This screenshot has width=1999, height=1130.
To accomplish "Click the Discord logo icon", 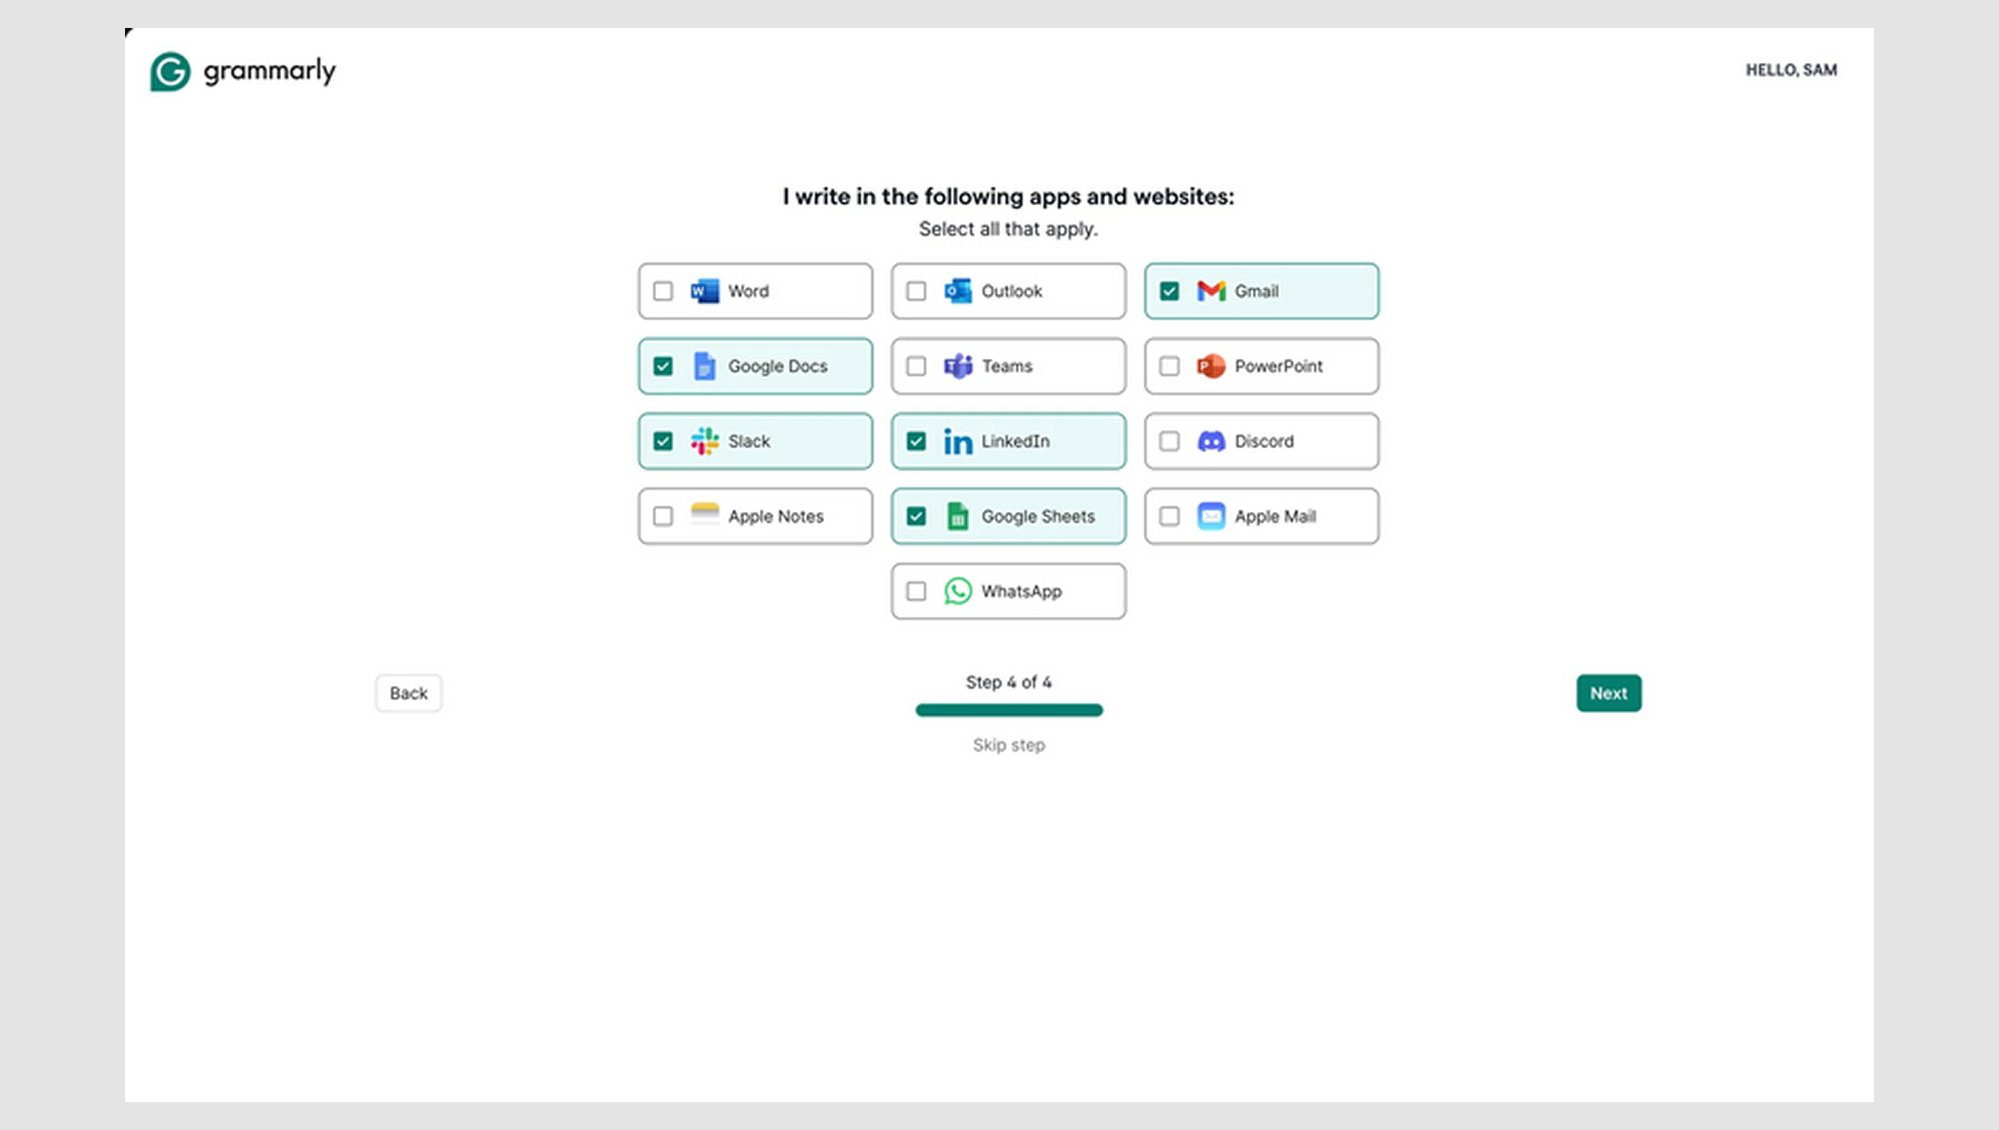I will [1211, 441].
